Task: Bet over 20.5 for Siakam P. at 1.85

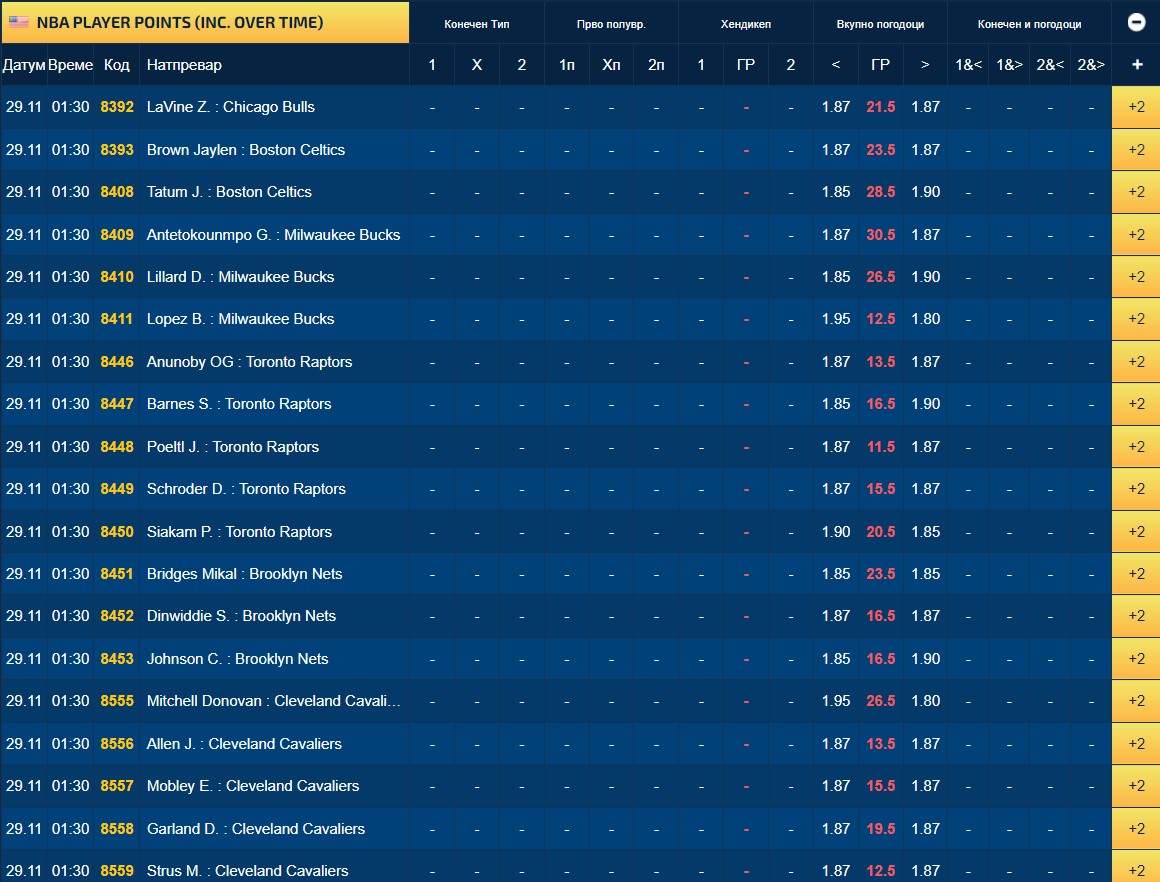Action: click(925, 532)
